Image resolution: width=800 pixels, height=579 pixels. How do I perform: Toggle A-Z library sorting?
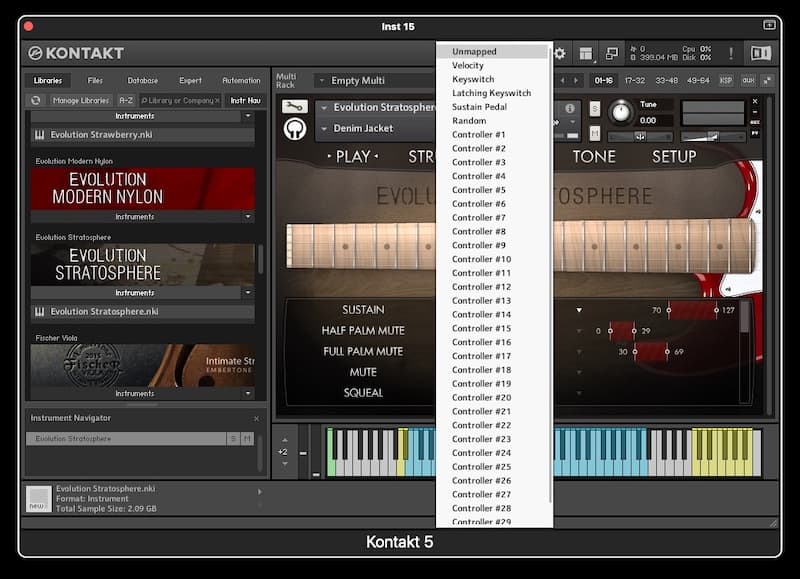click(126, 100)
